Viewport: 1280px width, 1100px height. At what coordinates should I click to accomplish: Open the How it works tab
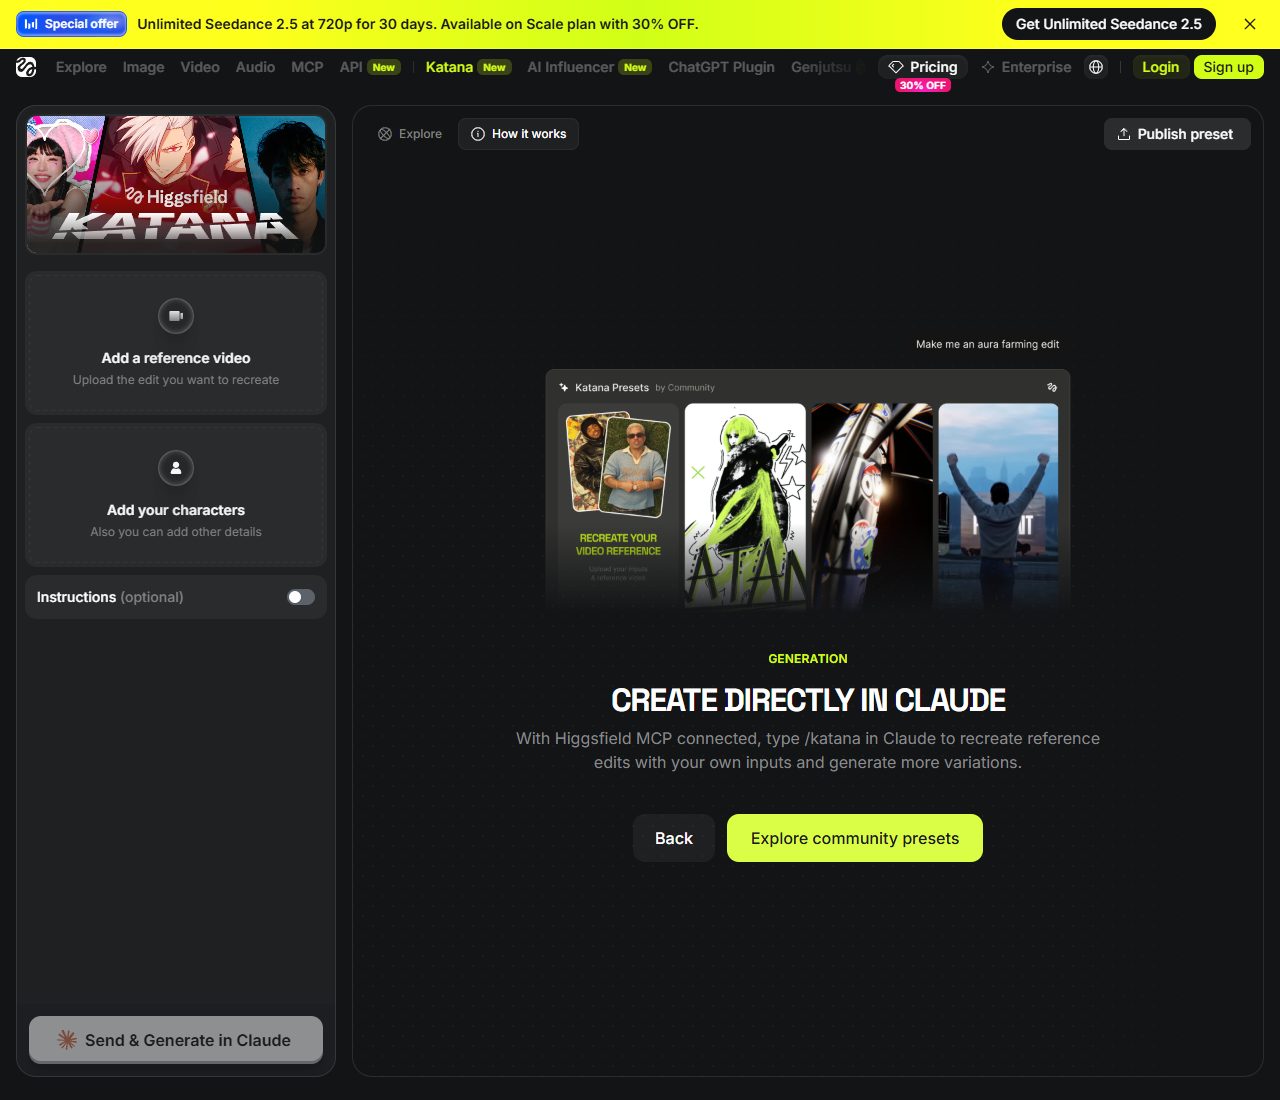pyautogui.click(x=518, y=134)
